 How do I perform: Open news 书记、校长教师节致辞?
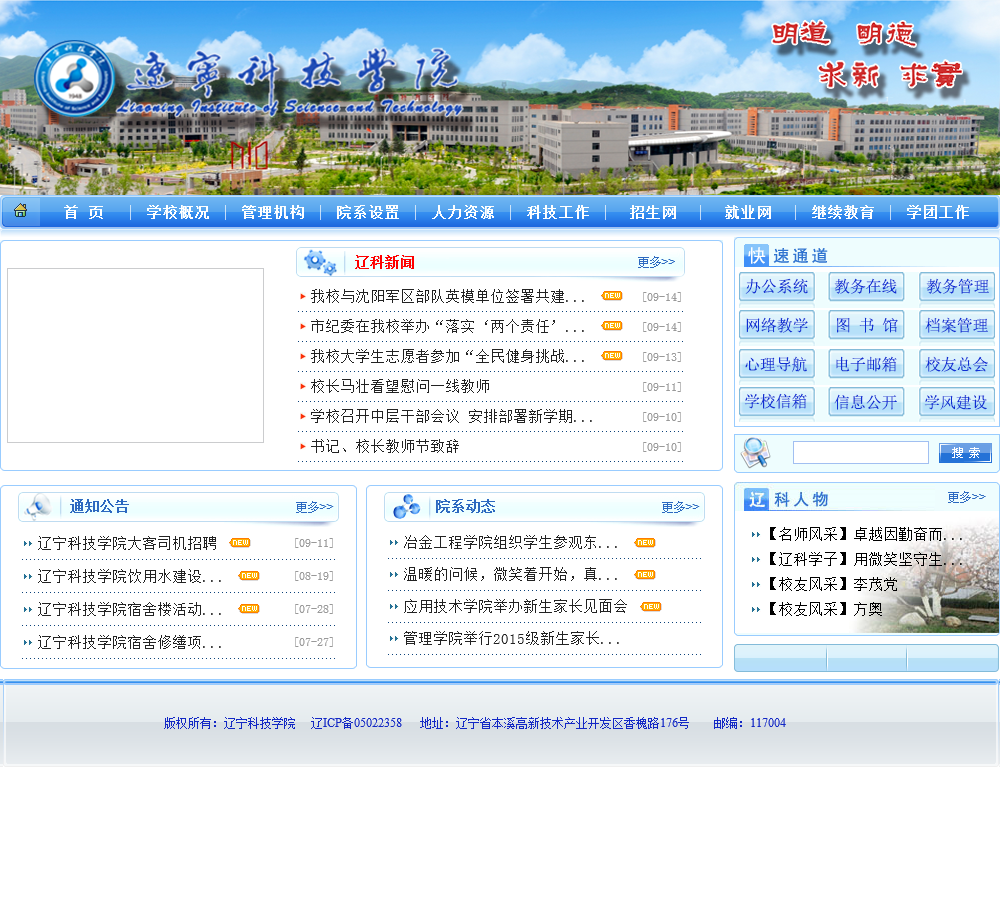click(x=385, y=447)
